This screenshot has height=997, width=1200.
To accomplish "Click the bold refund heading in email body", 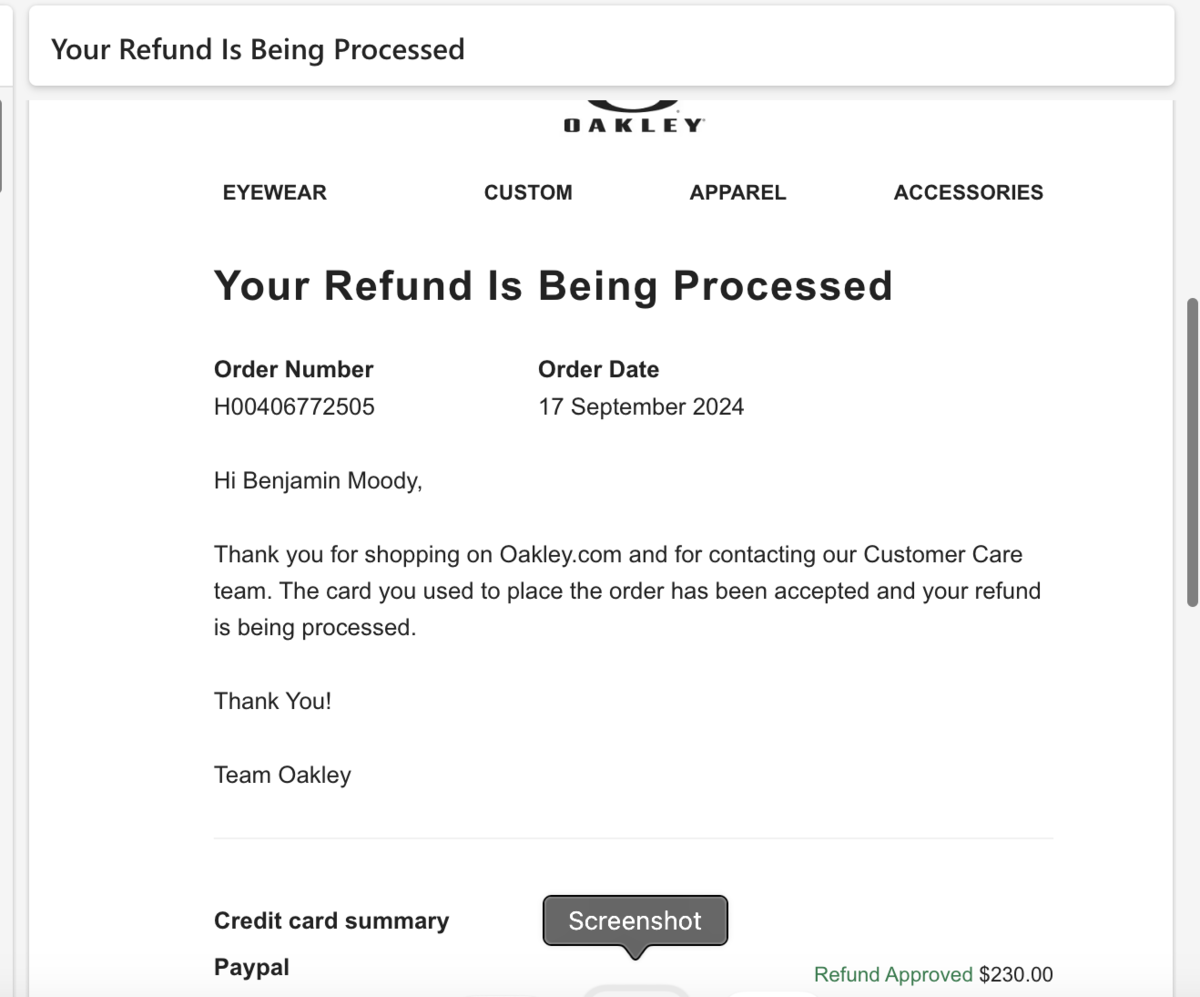I will click(553, 285).
